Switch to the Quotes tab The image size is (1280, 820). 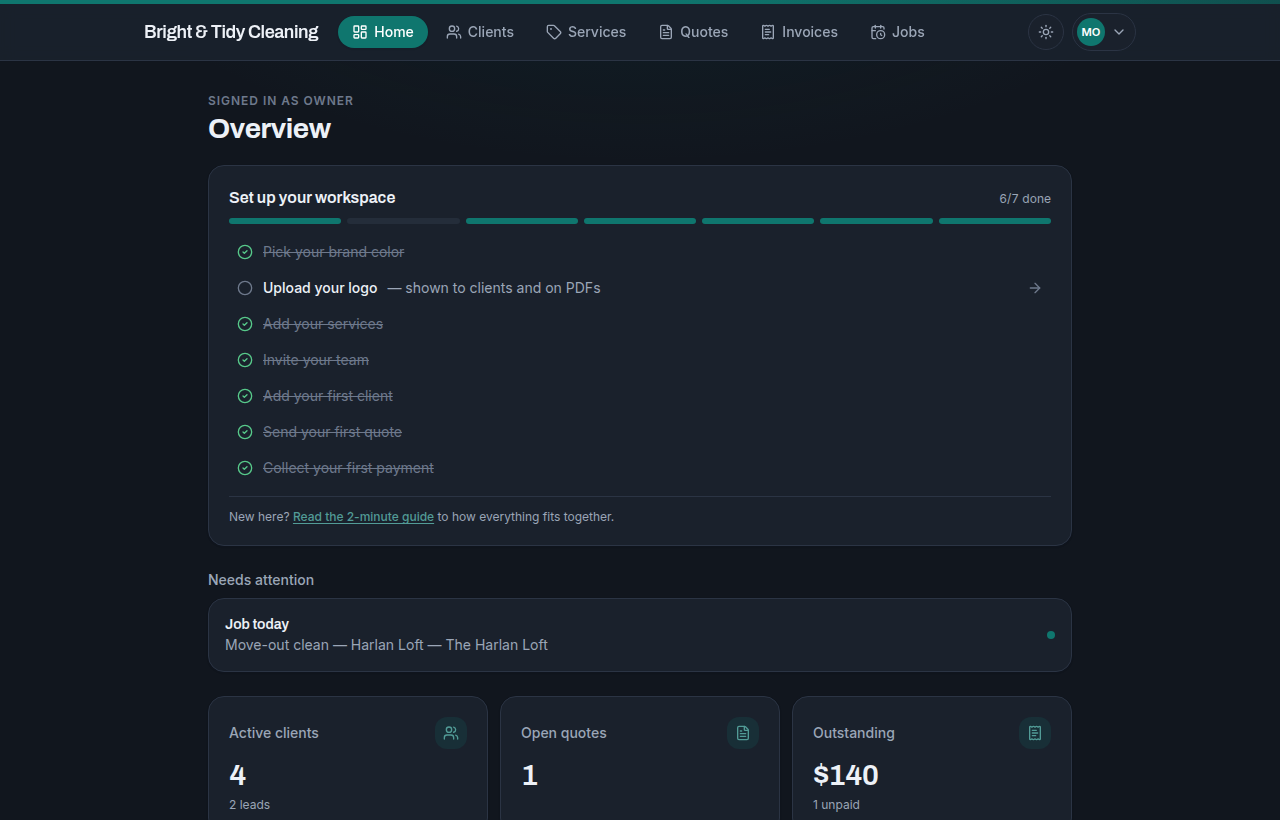tap(693, 32)
